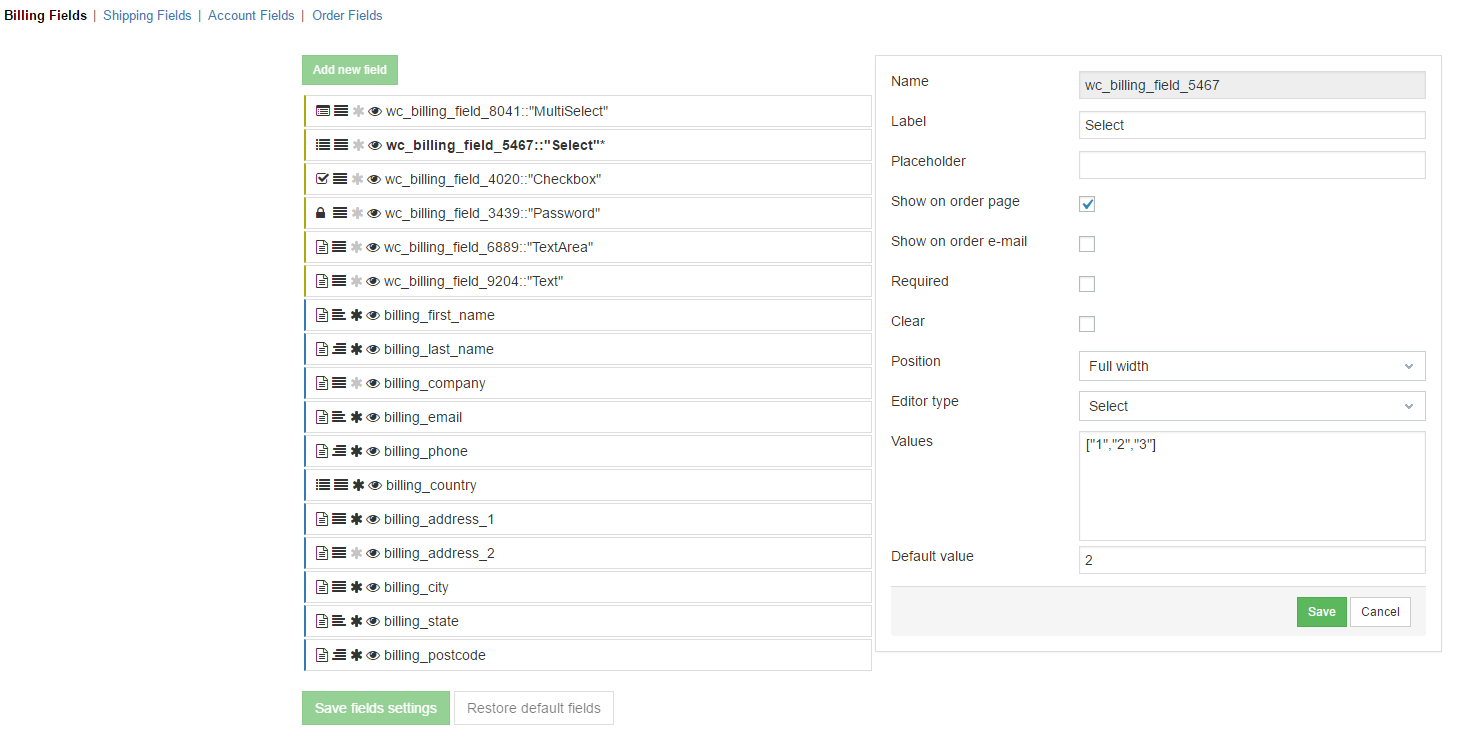Switch to the Shipping Fields tab
This screenshot has height=737, width=1470.
[147, 15]
